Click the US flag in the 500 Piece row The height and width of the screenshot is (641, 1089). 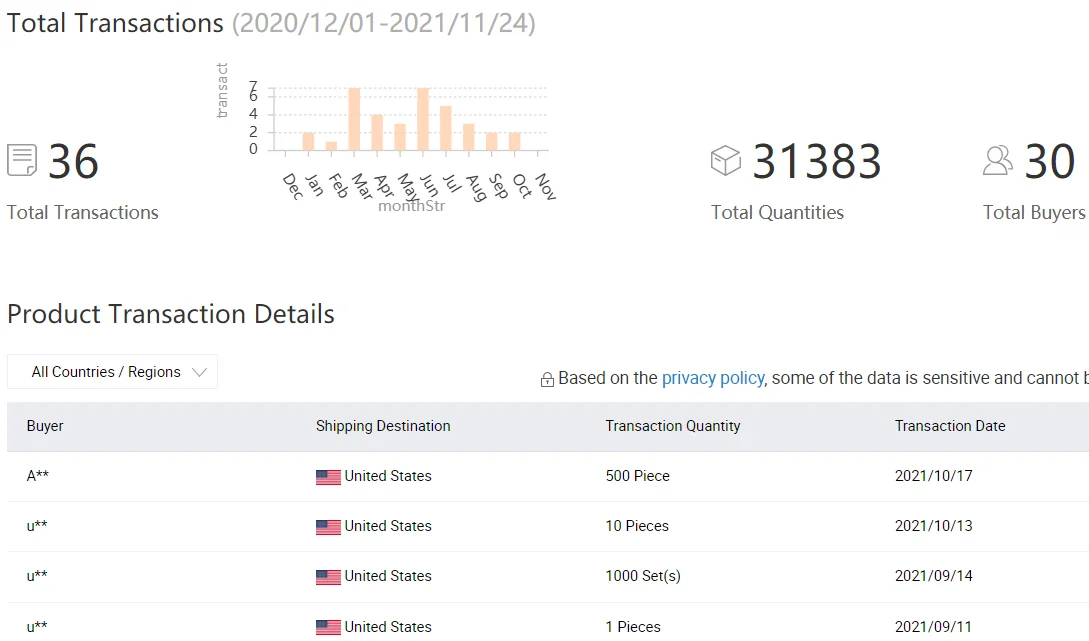click(x=328, y=477)
